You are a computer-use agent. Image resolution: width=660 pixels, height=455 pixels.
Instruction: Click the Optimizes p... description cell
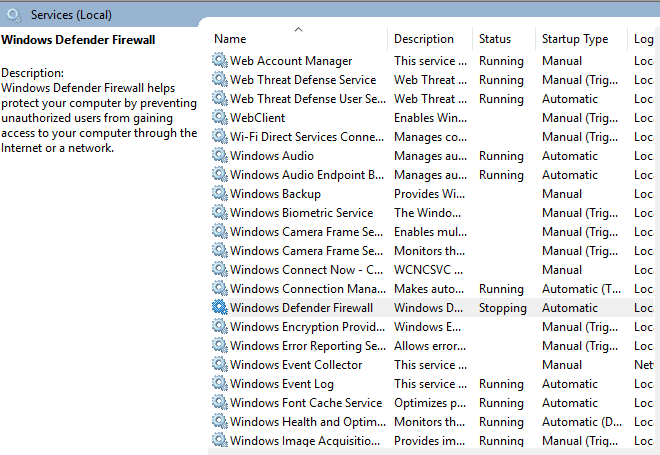coord(430,403)
